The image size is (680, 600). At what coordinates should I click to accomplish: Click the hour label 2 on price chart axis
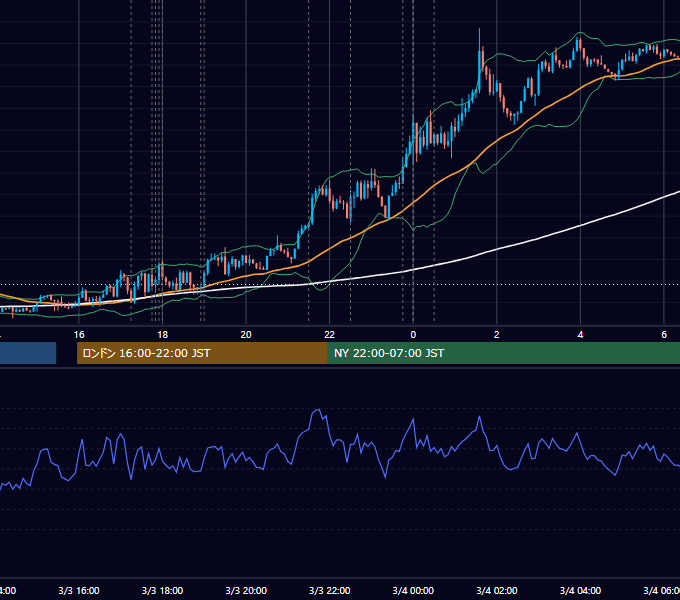497,335
